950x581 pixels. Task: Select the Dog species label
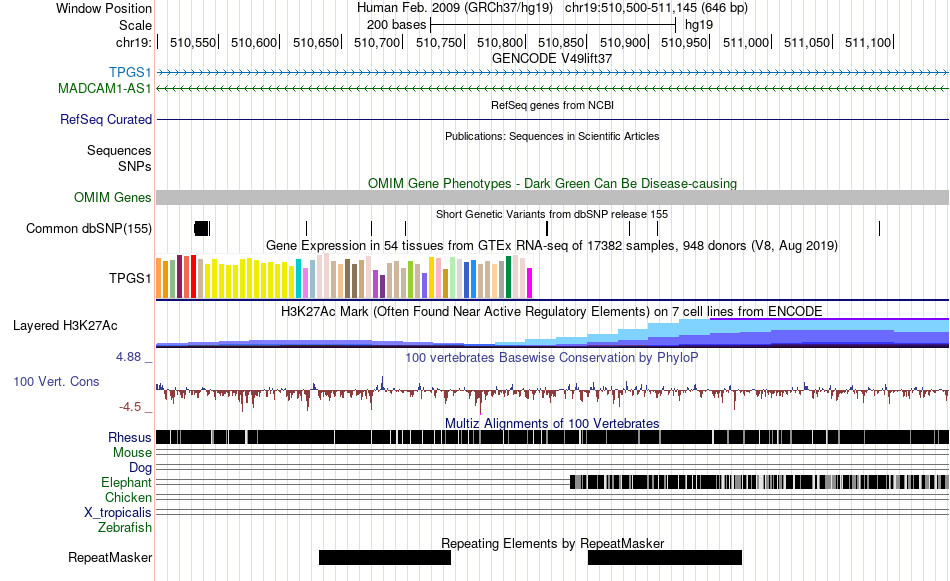coord(140,467)
